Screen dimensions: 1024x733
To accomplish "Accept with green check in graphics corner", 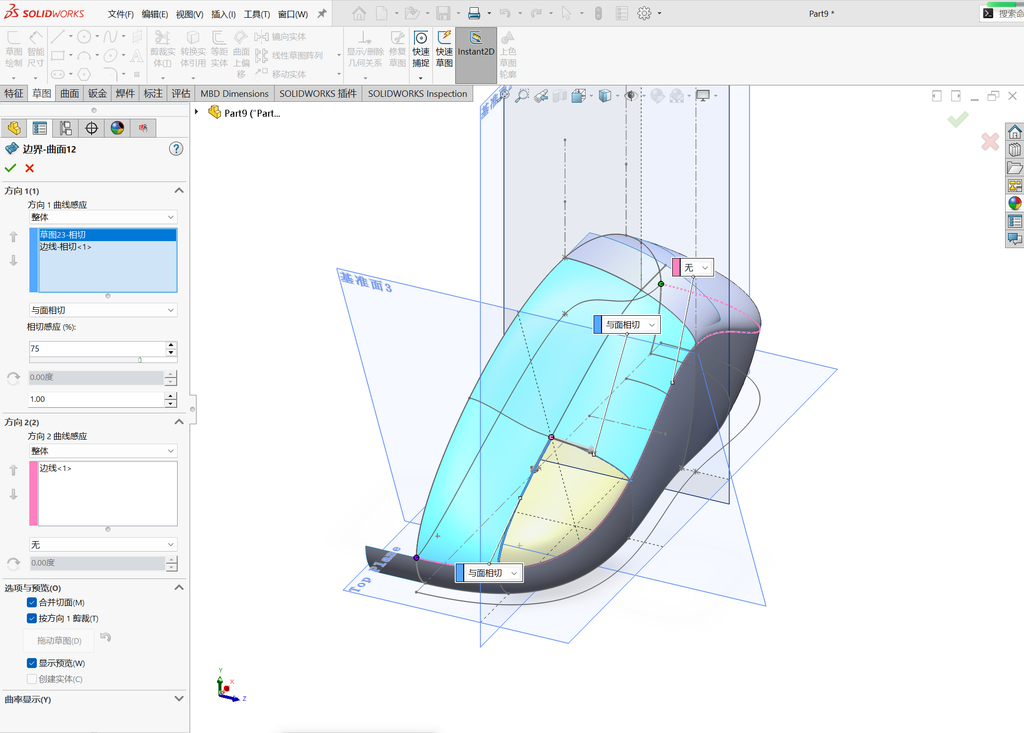I will [958, 119].
